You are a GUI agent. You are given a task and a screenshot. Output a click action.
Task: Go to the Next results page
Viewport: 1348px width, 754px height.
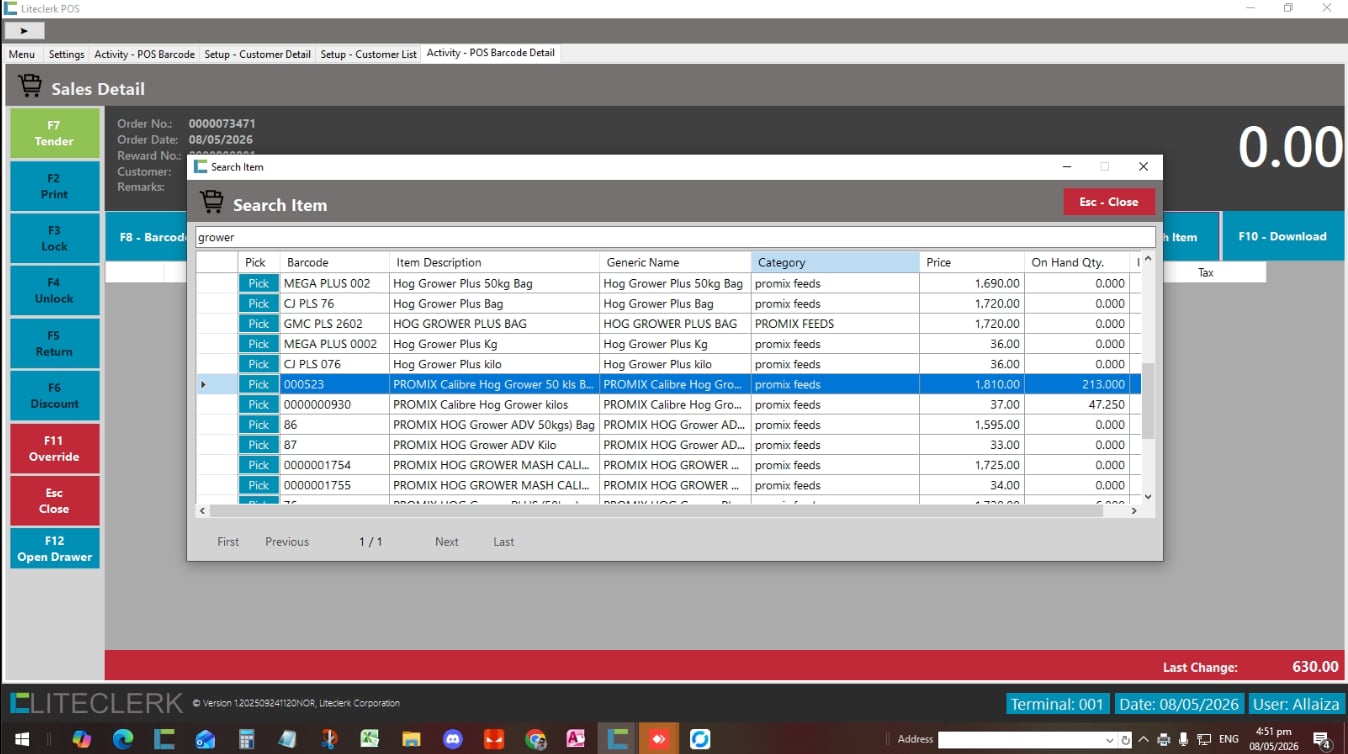447,542
